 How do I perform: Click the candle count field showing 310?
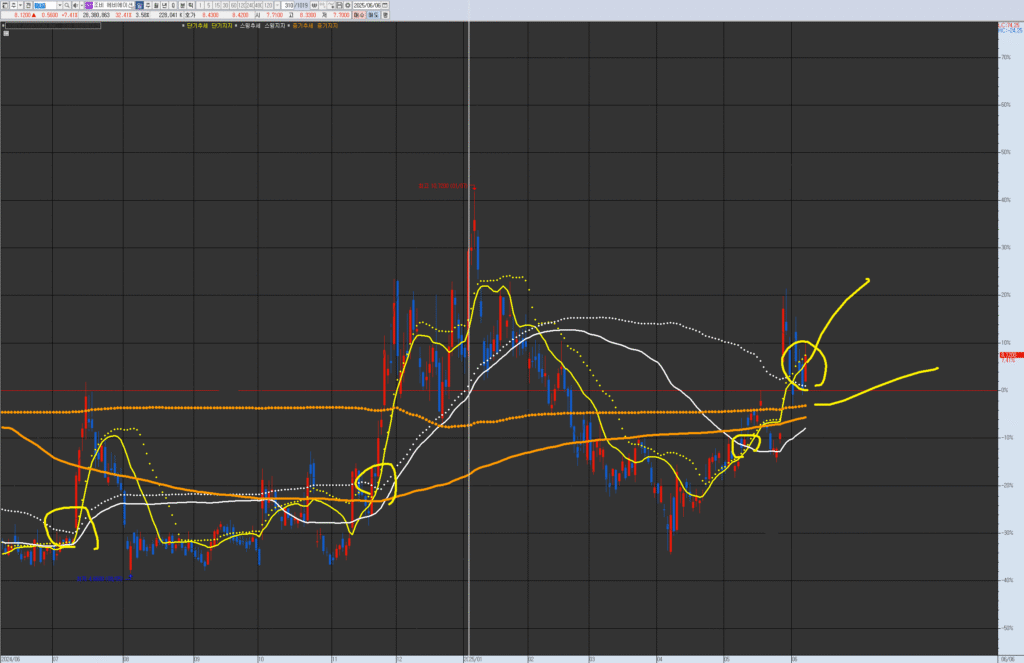tap(288, 5)
